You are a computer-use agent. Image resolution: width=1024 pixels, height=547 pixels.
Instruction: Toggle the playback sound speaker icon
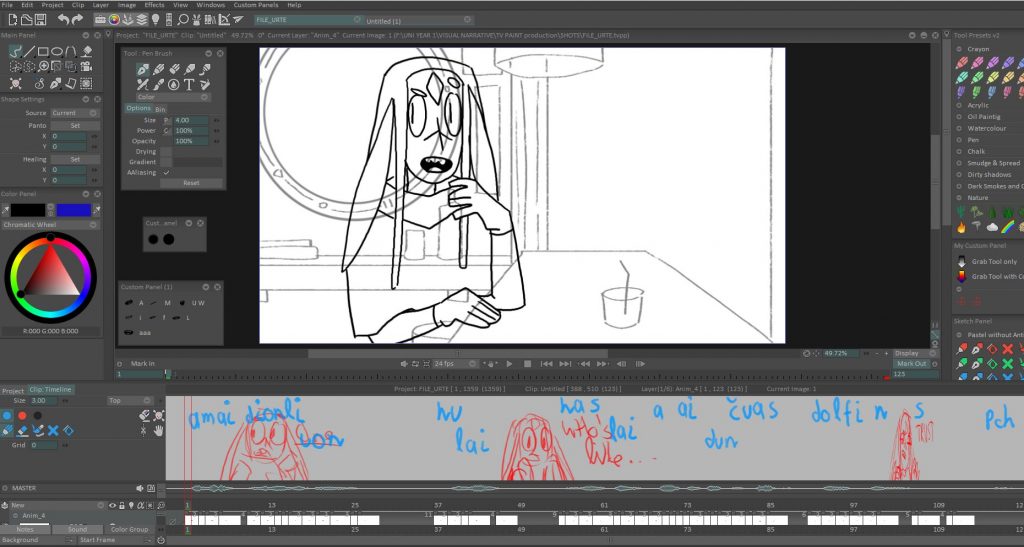404,364
